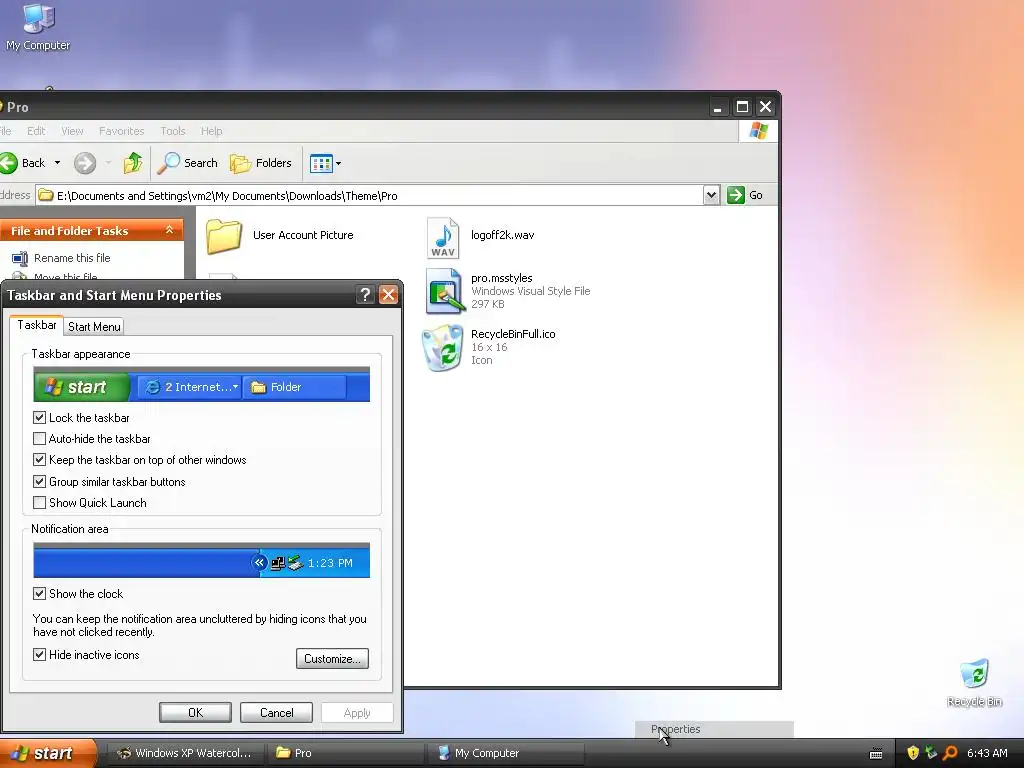
Task: Switch to Pro taskbar button
Action: point(345,753)
